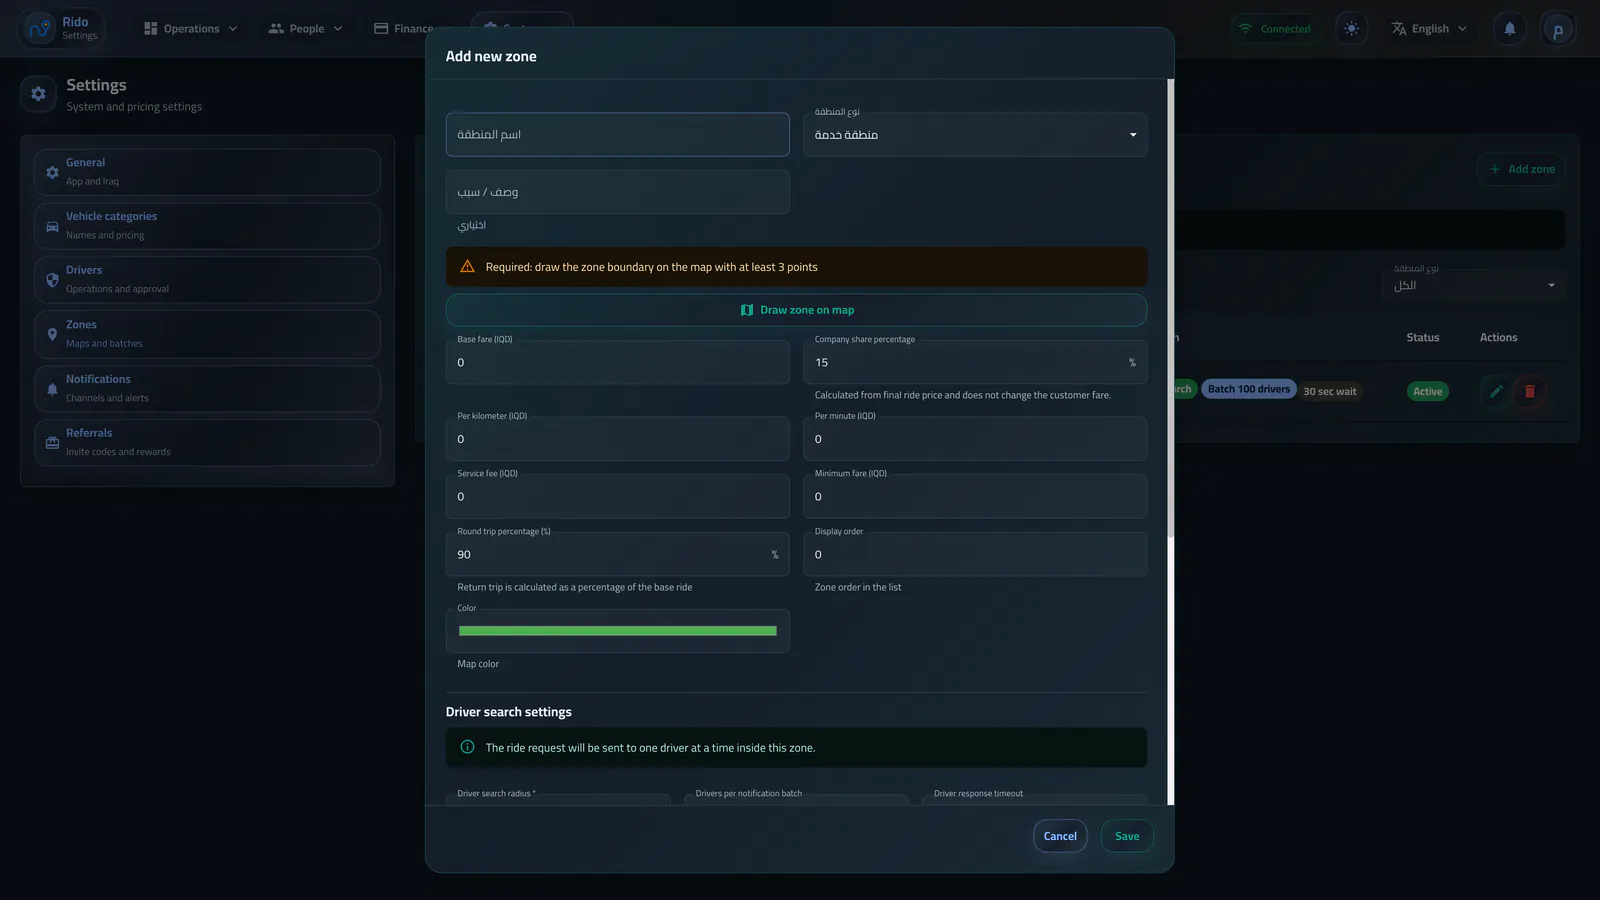Open Drivers settings section
The image size is (1600, 900).
point(207,280)
